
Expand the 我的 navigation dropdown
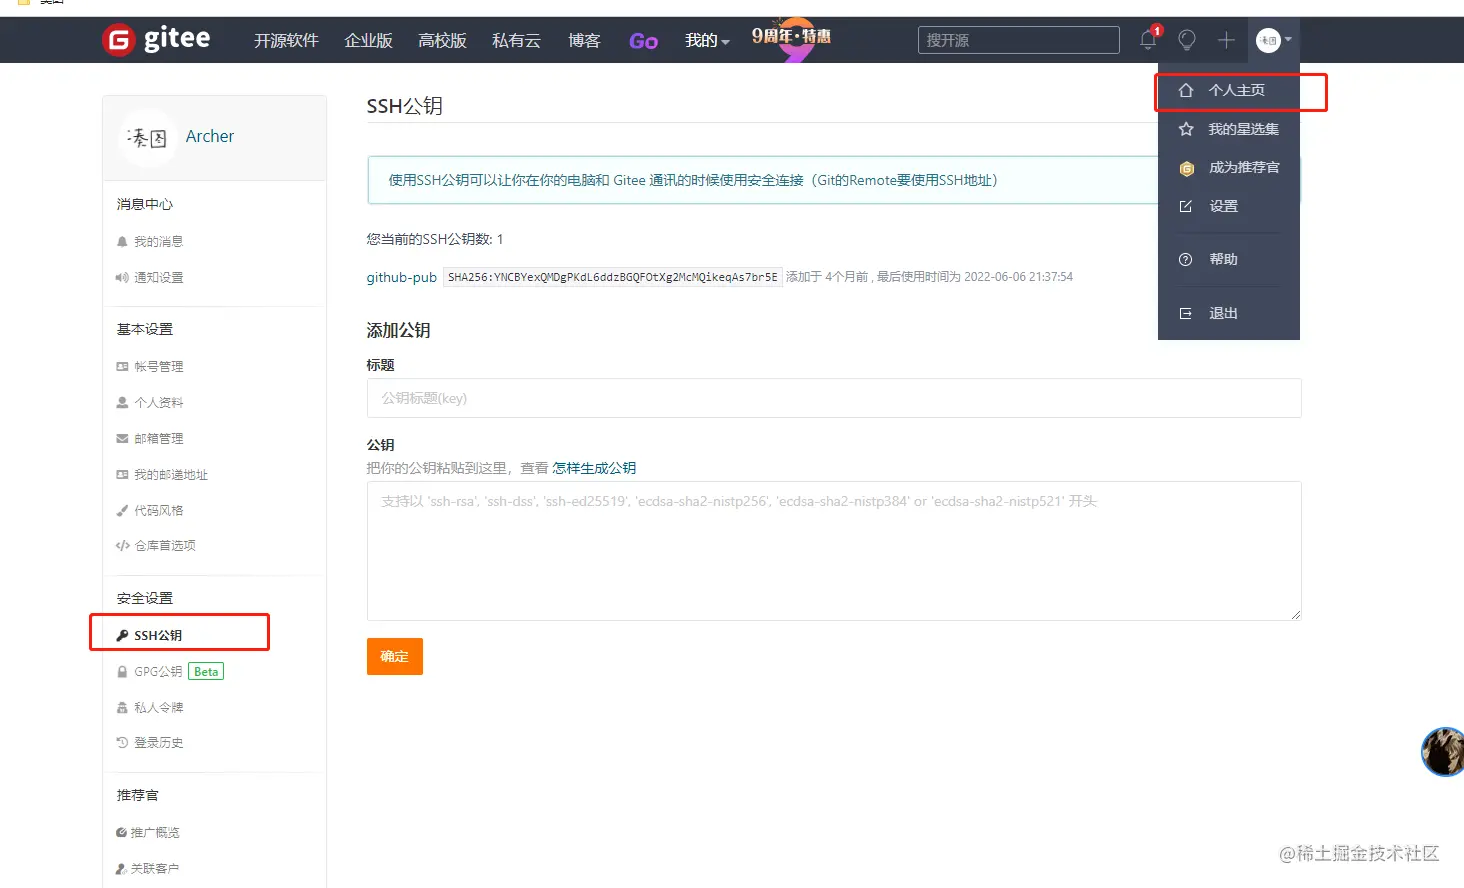(707, 40)
